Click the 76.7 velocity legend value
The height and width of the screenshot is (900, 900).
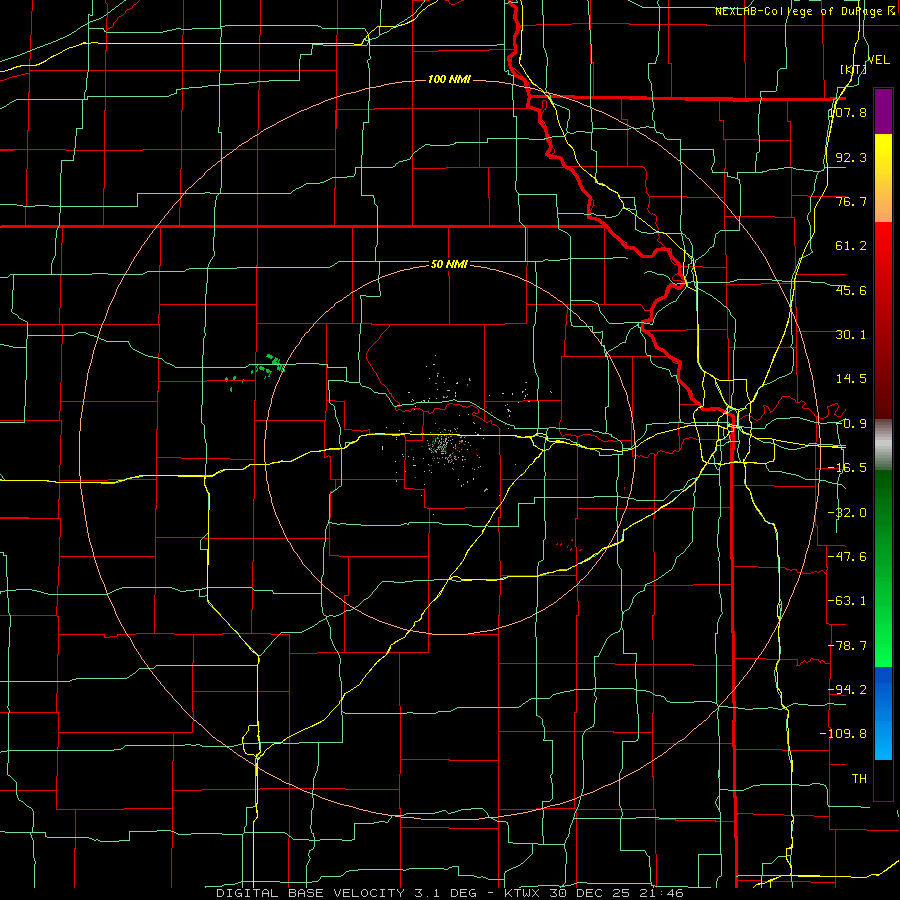[851, 201]
